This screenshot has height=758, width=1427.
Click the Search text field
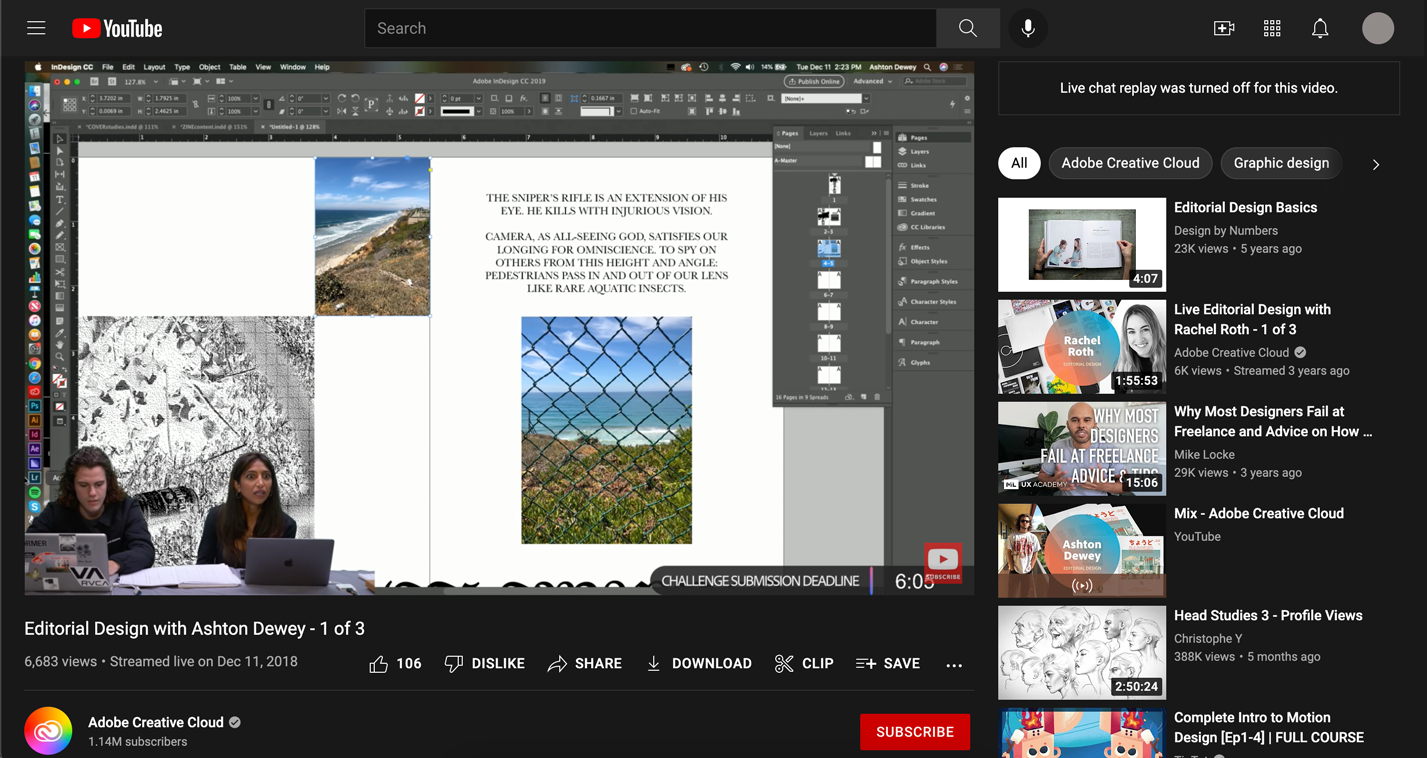(x=650, y=28)
